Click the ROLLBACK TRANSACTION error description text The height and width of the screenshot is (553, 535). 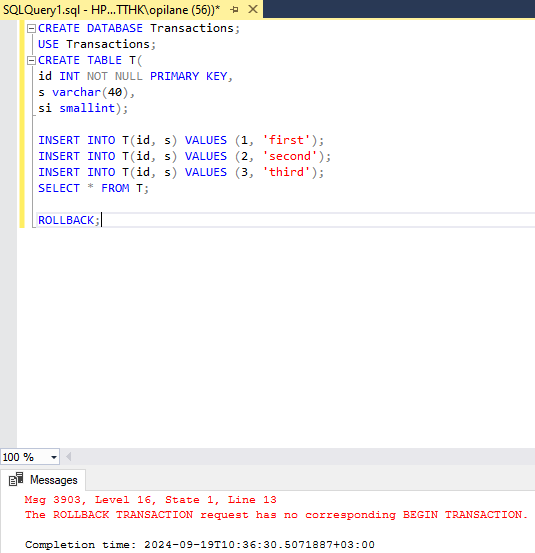tap(276, 515)
